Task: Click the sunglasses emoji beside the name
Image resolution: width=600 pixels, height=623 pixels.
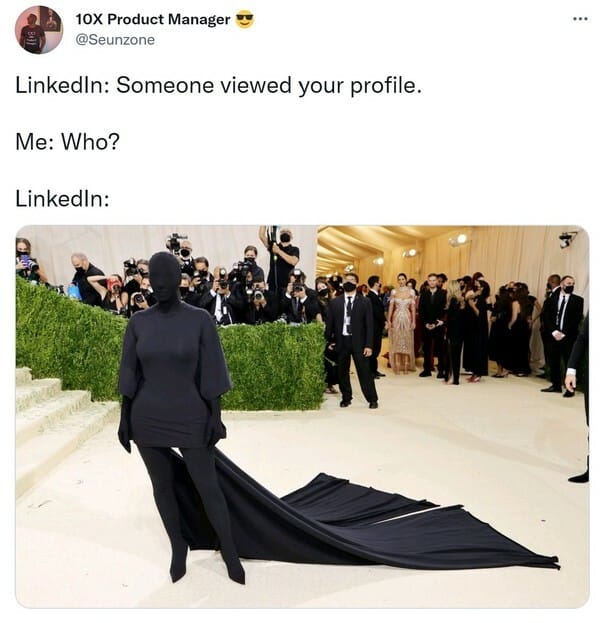Action: point(245,19)
